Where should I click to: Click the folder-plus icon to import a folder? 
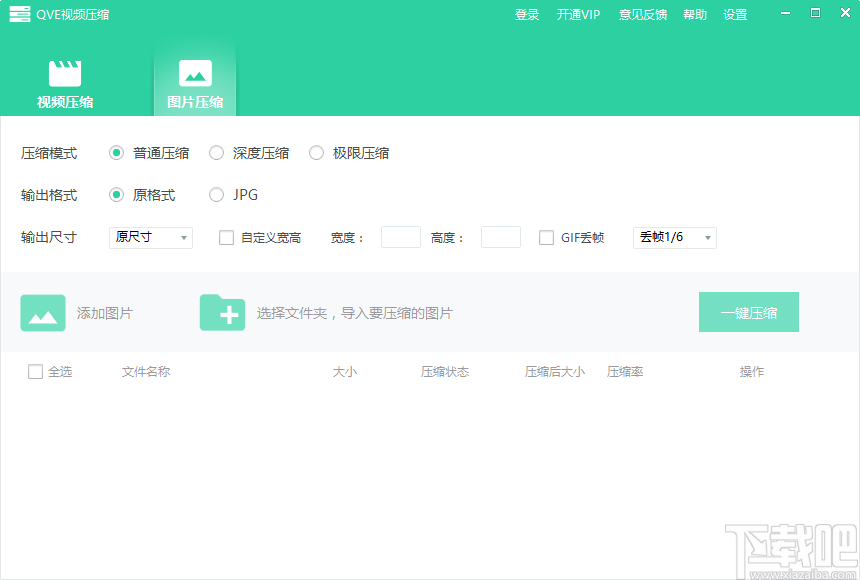[222, 312]
